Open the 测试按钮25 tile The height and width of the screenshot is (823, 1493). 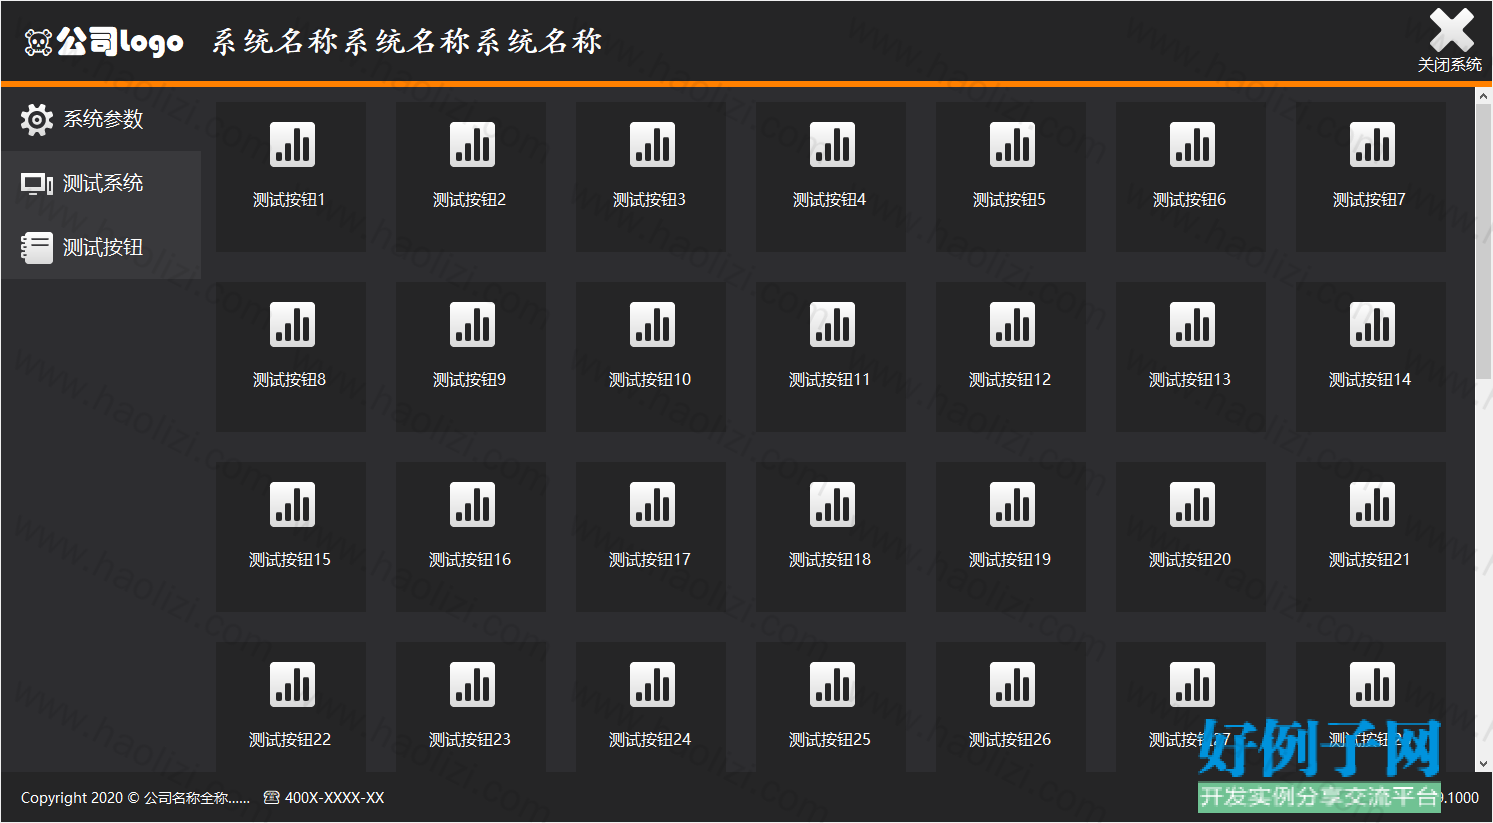pos(831,706)
